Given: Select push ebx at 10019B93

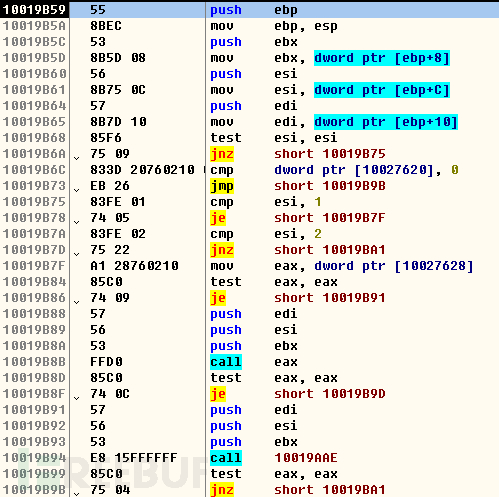Looking at the screenshot, I should [254, 442].
